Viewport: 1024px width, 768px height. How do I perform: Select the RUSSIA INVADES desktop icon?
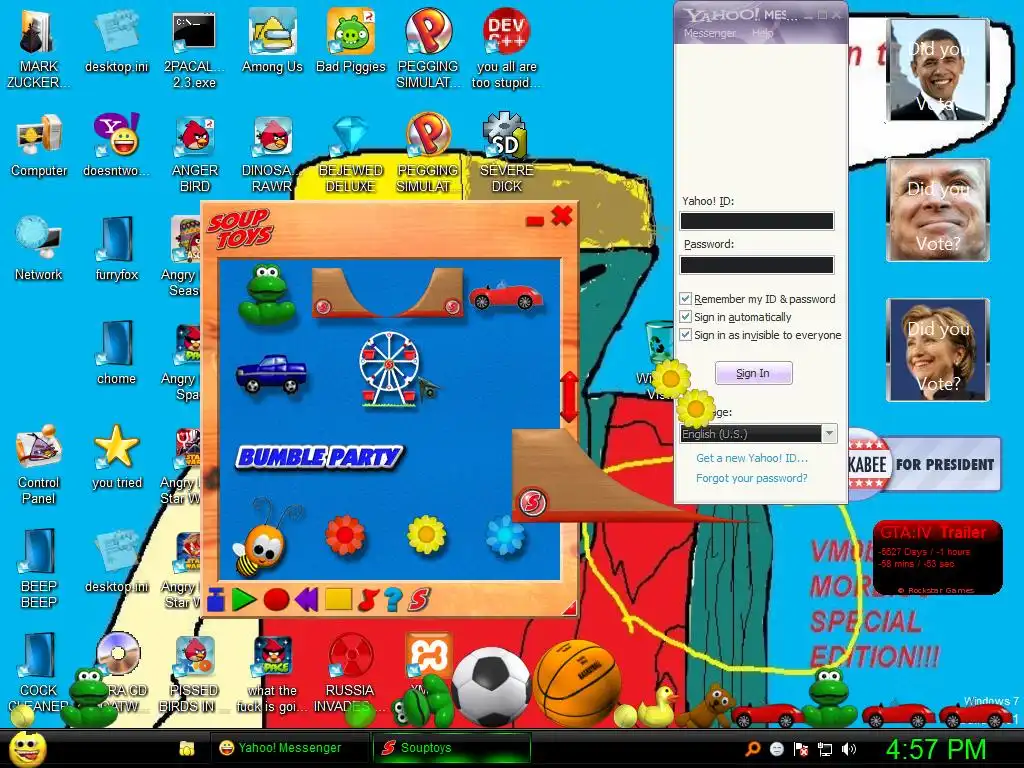click(350, 673)
